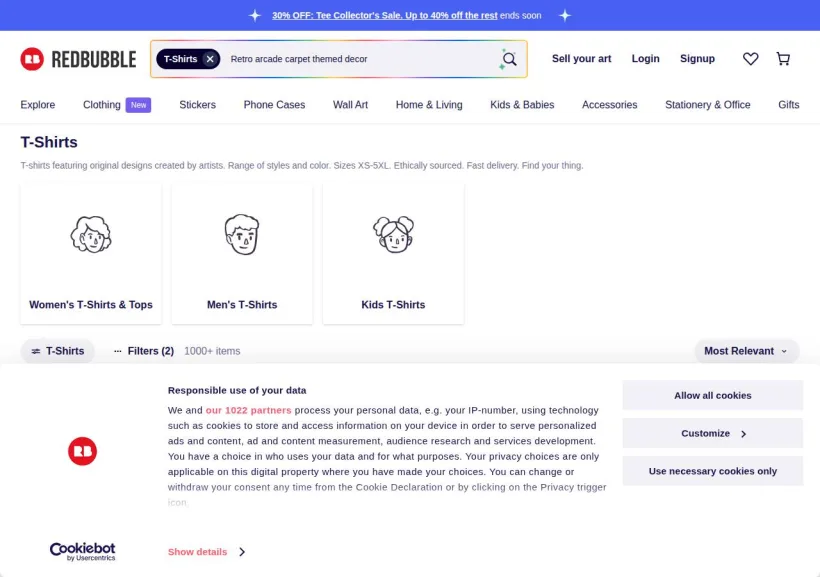Open the Wall Art menu
The image size is (820, 577).
point(350,105)
